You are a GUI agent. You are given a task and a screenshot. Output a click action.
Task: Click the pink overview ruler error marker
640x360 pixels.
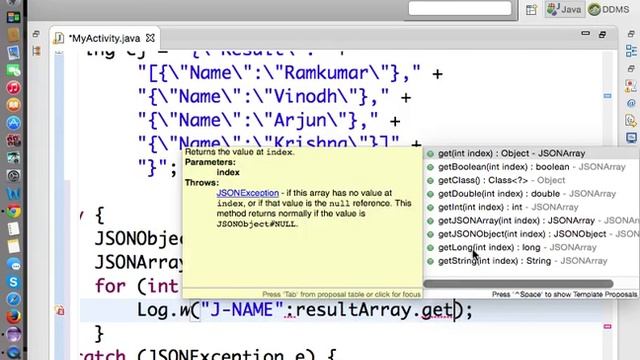607,327
